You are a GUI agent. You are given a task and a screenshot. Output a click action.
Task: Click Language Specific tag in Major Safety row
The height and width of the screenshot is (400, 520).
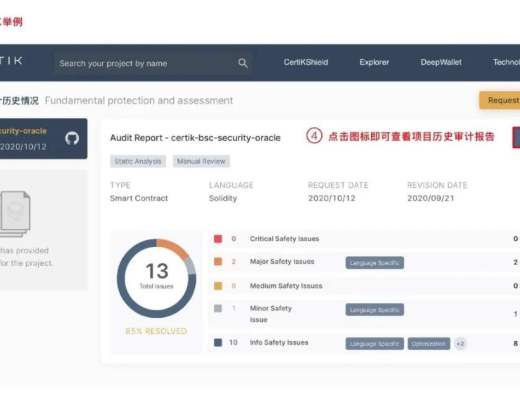pyautogui.click(x=375, y=263)
